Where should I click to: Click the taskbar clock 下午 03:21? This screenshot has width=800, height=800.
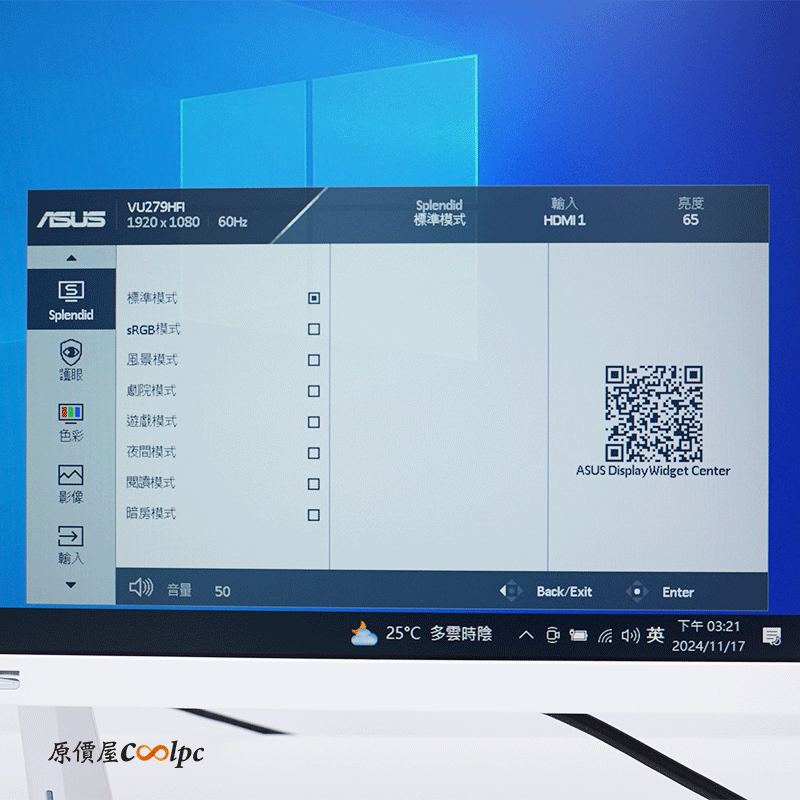709,626
